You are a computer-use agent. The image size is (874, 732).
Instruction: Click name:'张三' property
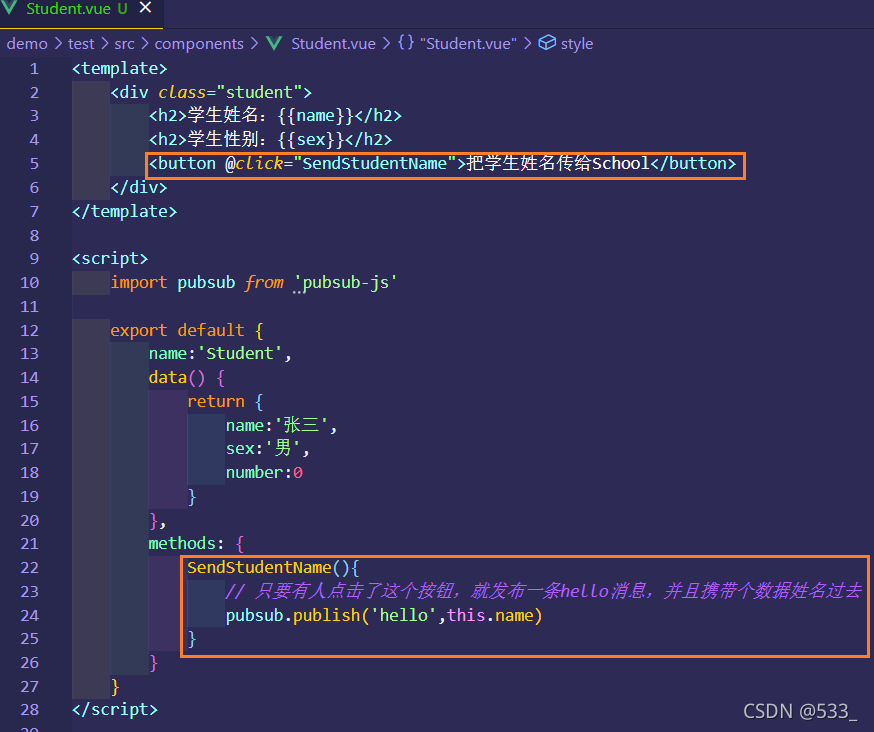277,425
